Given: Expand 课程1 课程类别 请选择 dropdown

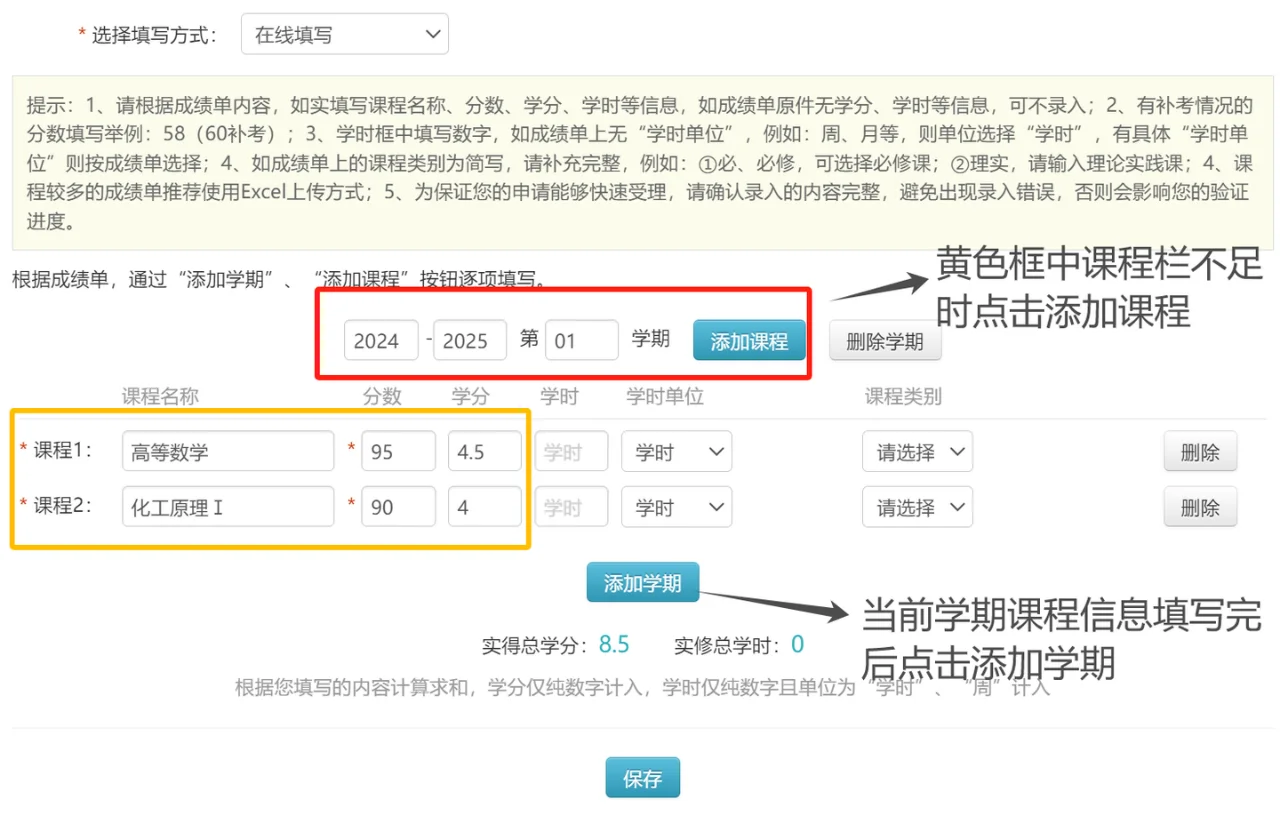Looking at the screenshot, I should coord(917,452).
